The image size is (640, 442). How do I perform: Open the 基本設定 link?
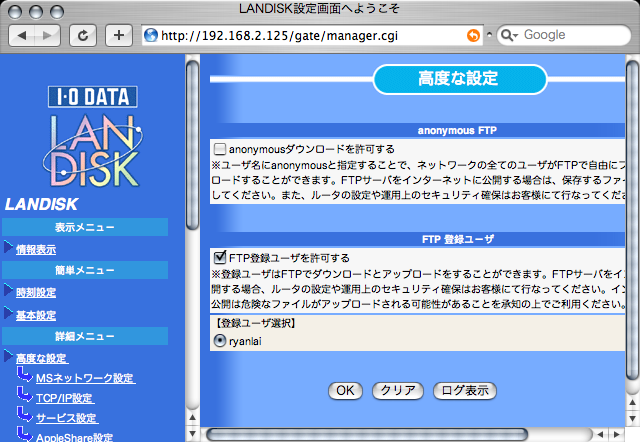(36, 315)
